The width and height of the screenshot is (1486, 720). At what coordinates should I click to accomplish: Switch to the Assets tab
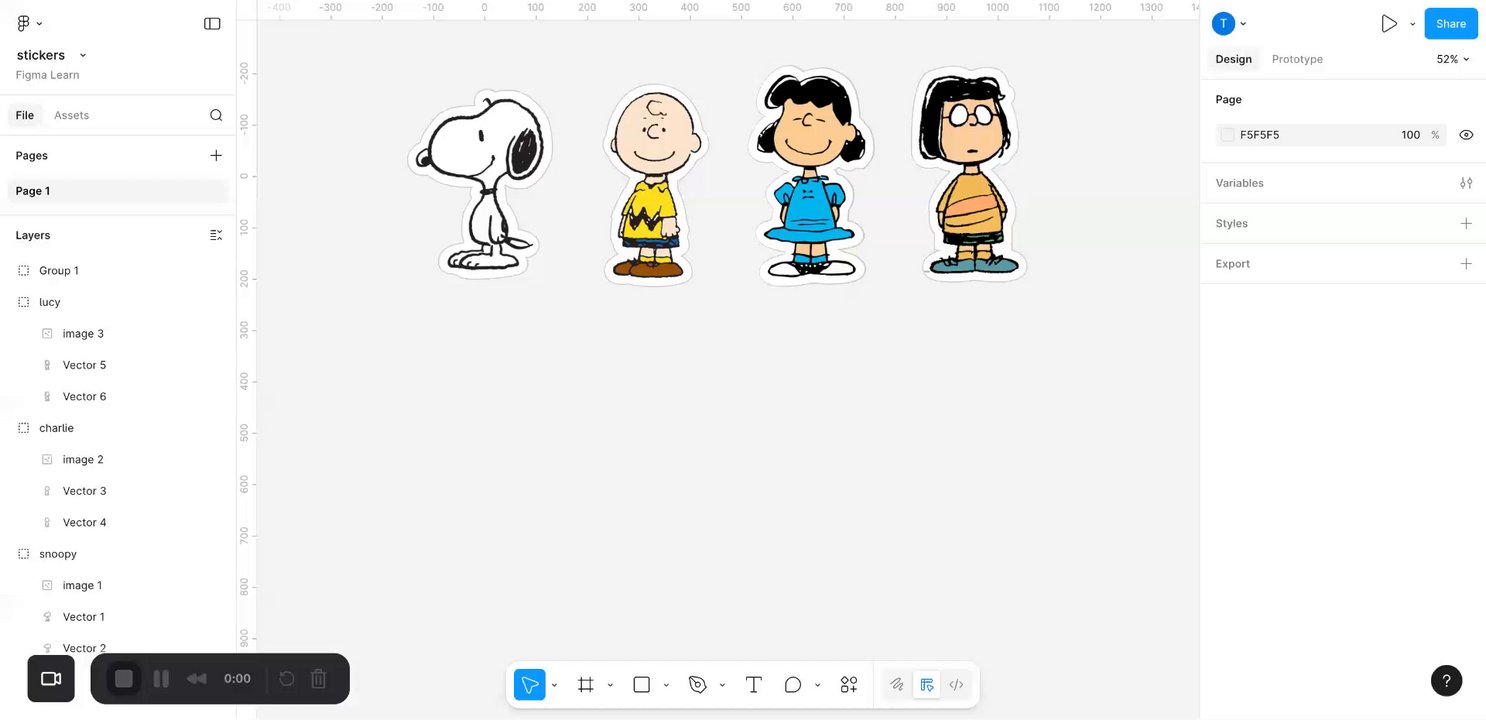point(71,115)
